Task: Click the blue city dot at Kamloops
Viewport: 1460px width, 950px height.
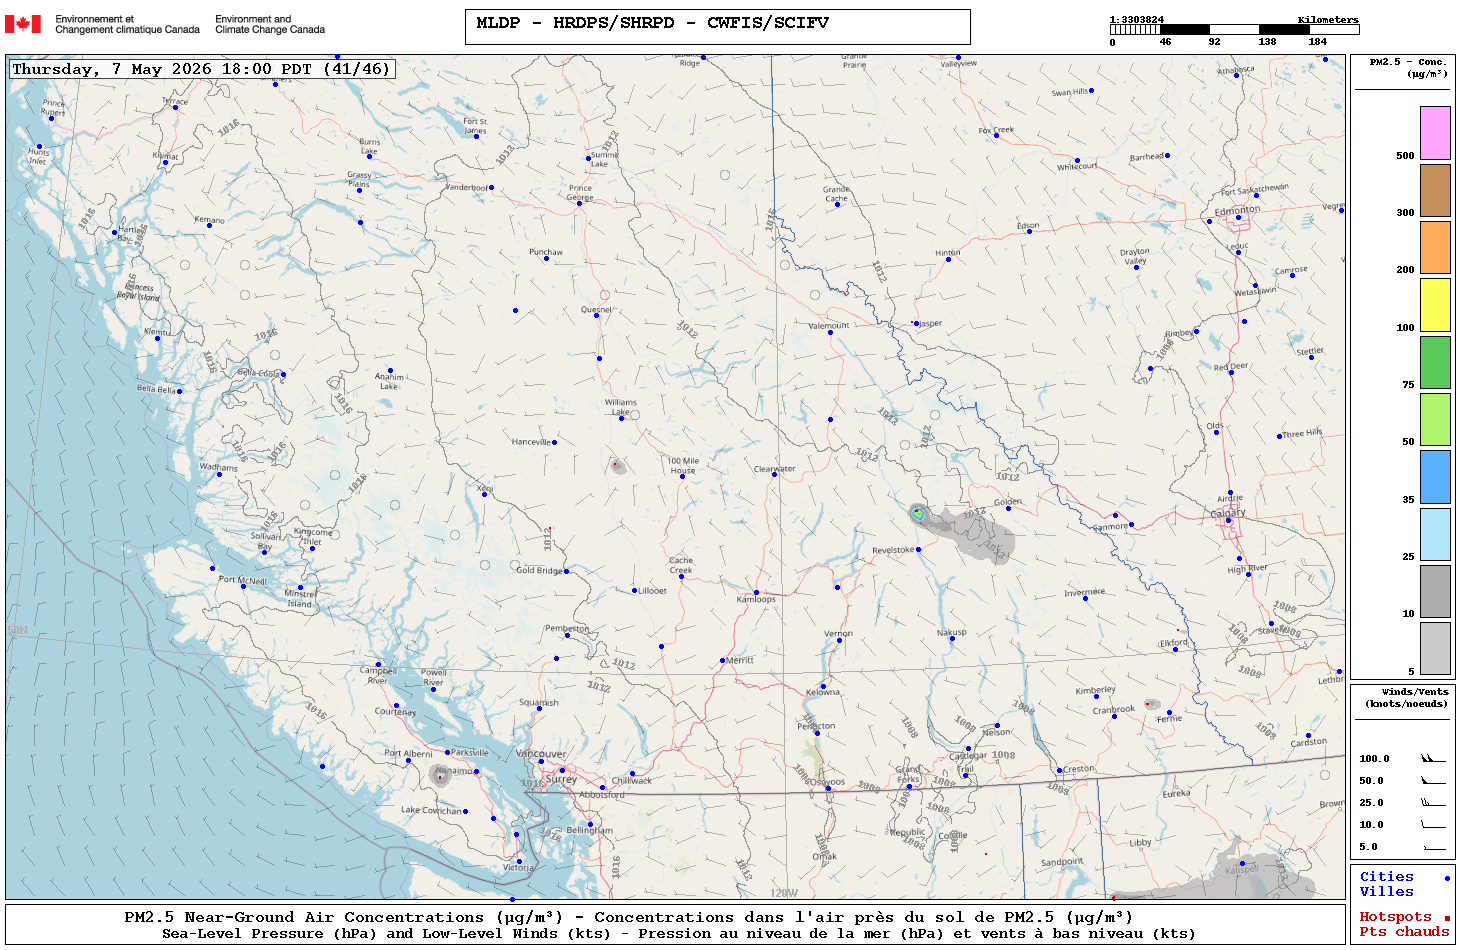Action: pyautogui.click(x=756, y=593)
